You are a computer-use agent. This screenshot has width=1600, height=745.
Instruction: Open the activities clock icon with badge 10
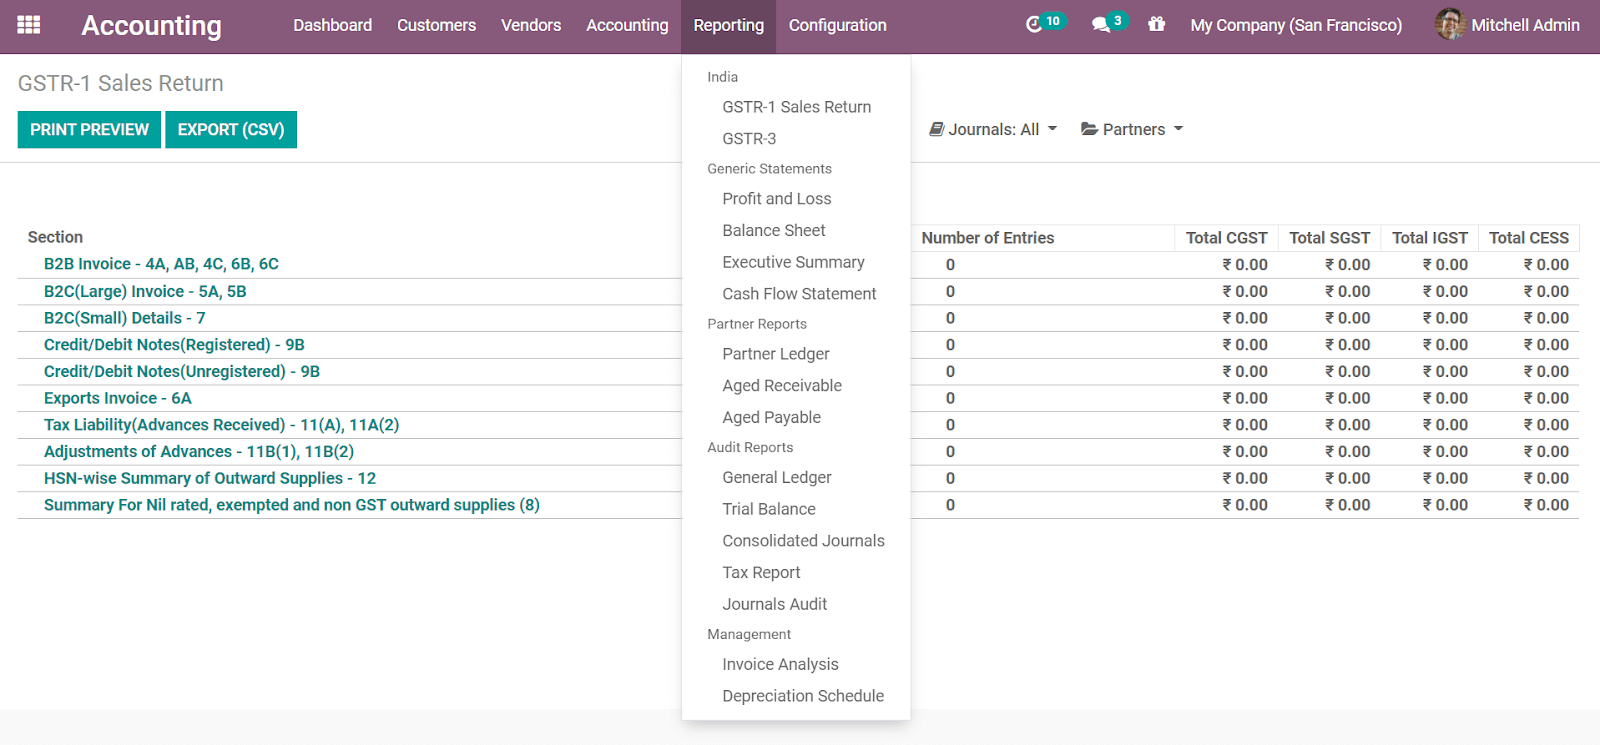(x=1045, y=23)
